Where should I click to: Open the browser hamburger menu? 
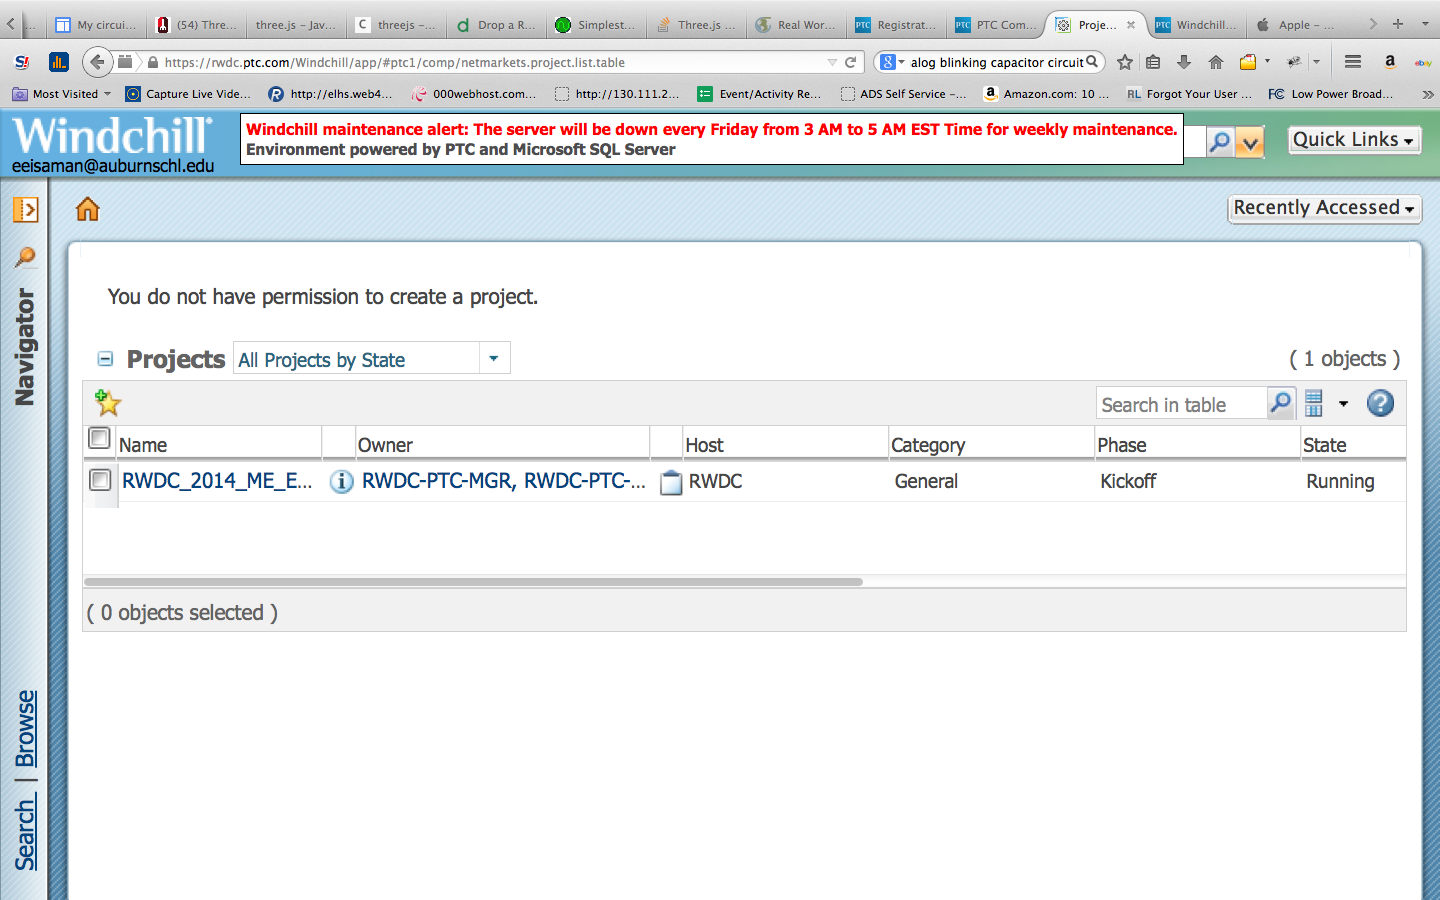[x=1353, y=62]
